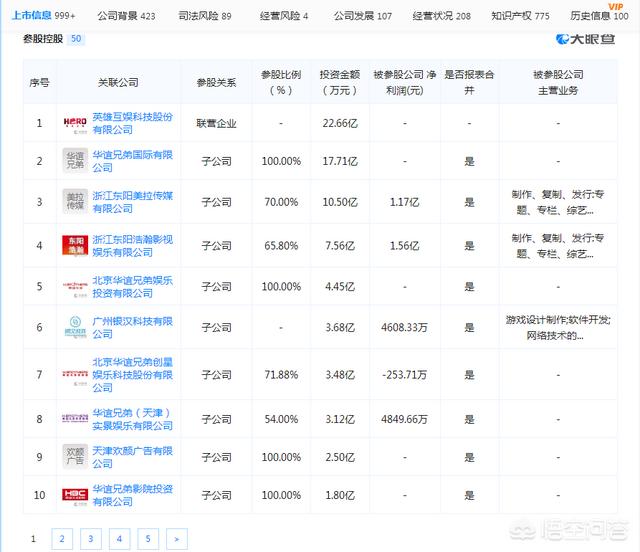640x552 pixels.
Task: Open 华谊兄弟影院投资有限公司 link
Action: point(133,495)
